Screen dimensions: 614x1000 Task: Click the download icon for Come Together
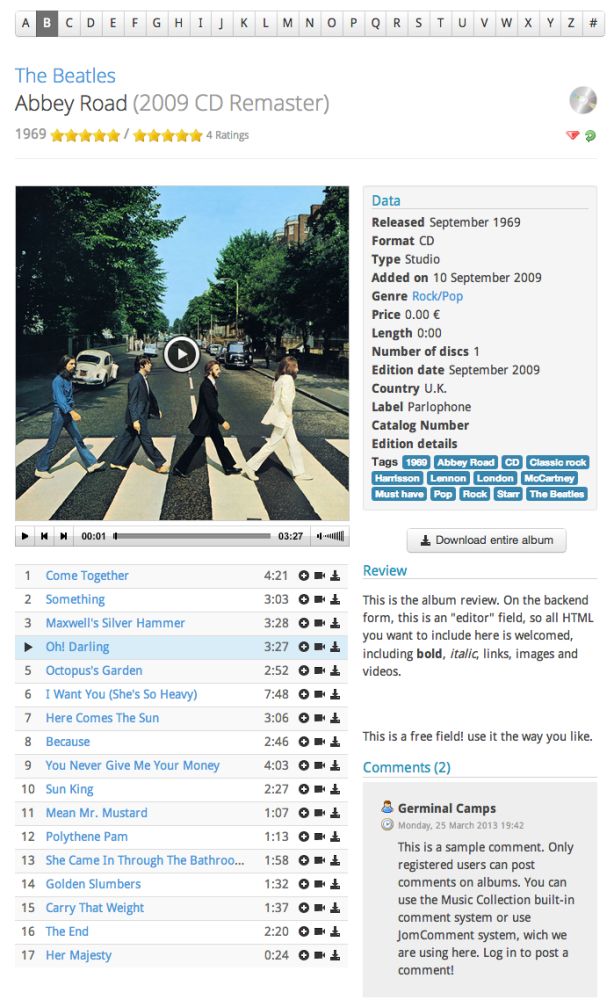[x=335, y=576]
